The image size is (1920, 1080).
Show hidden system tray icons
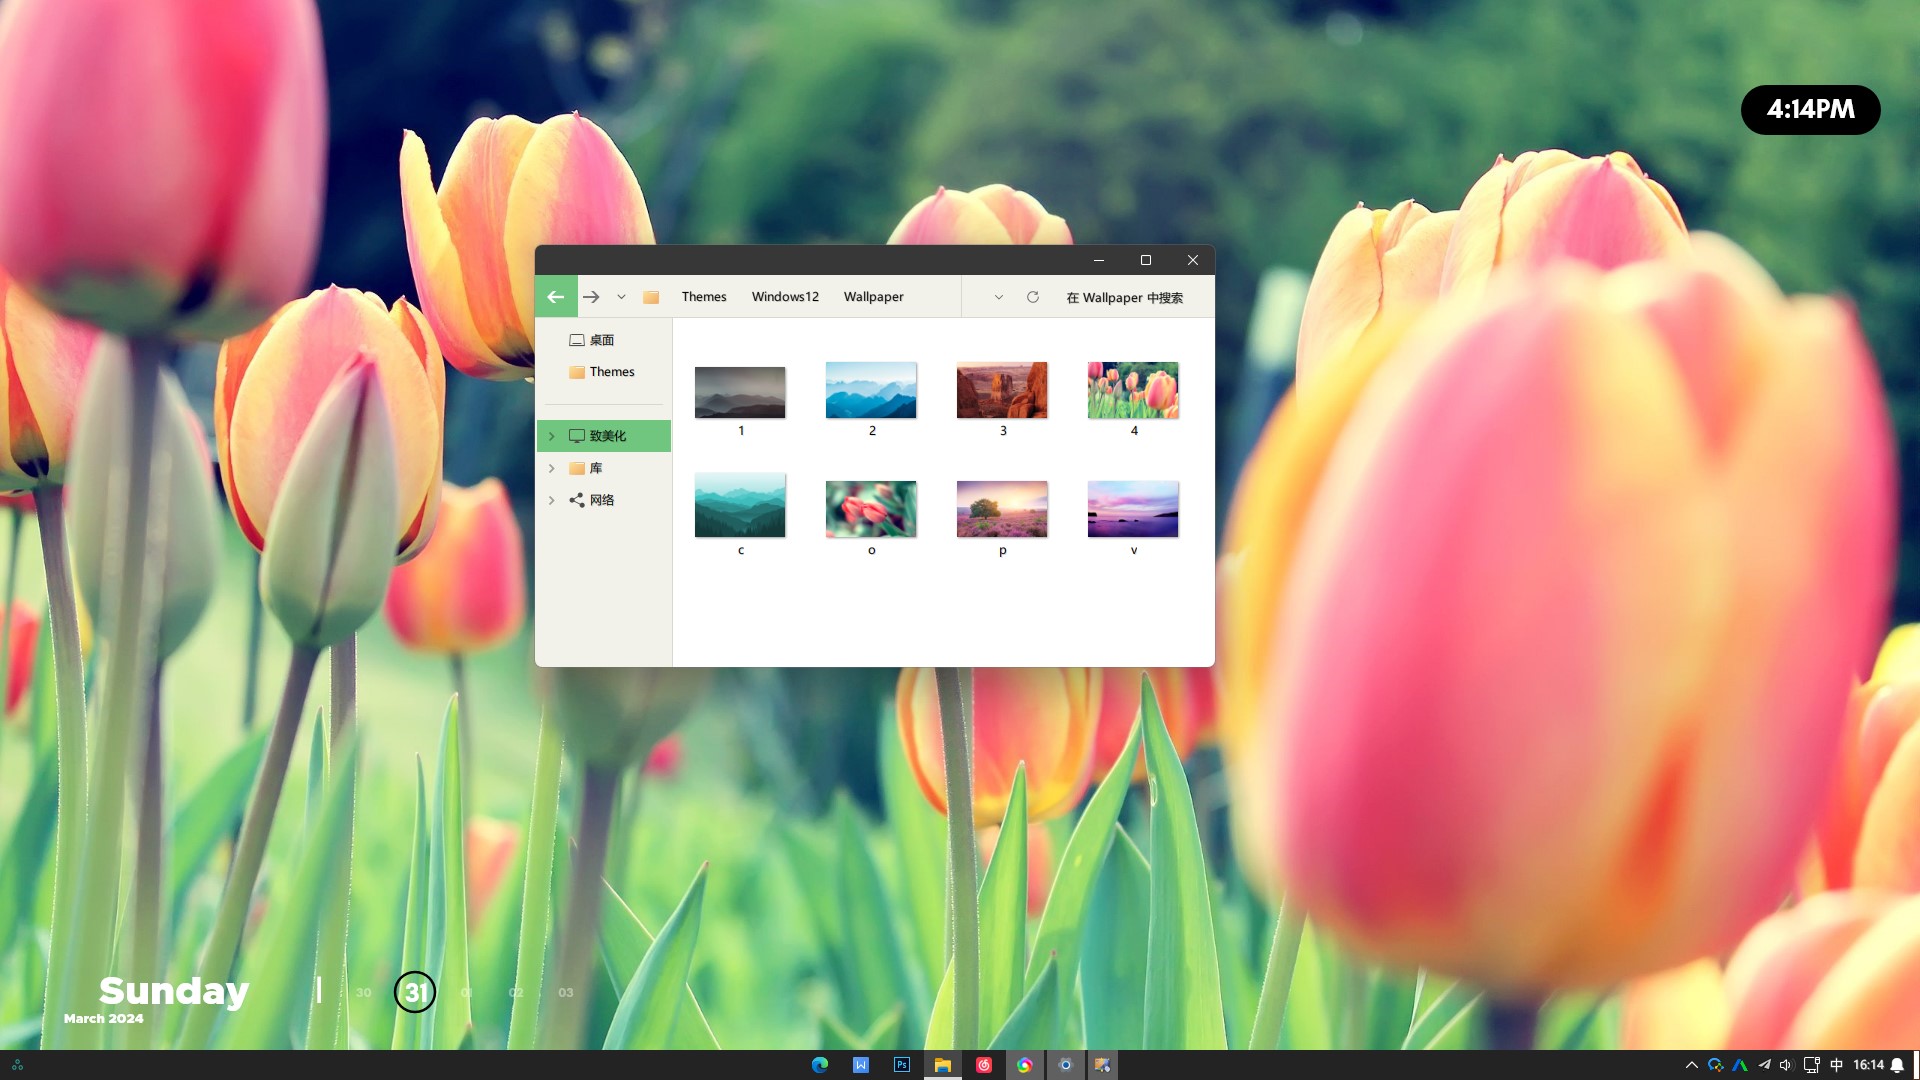tap(1692, 1065)
